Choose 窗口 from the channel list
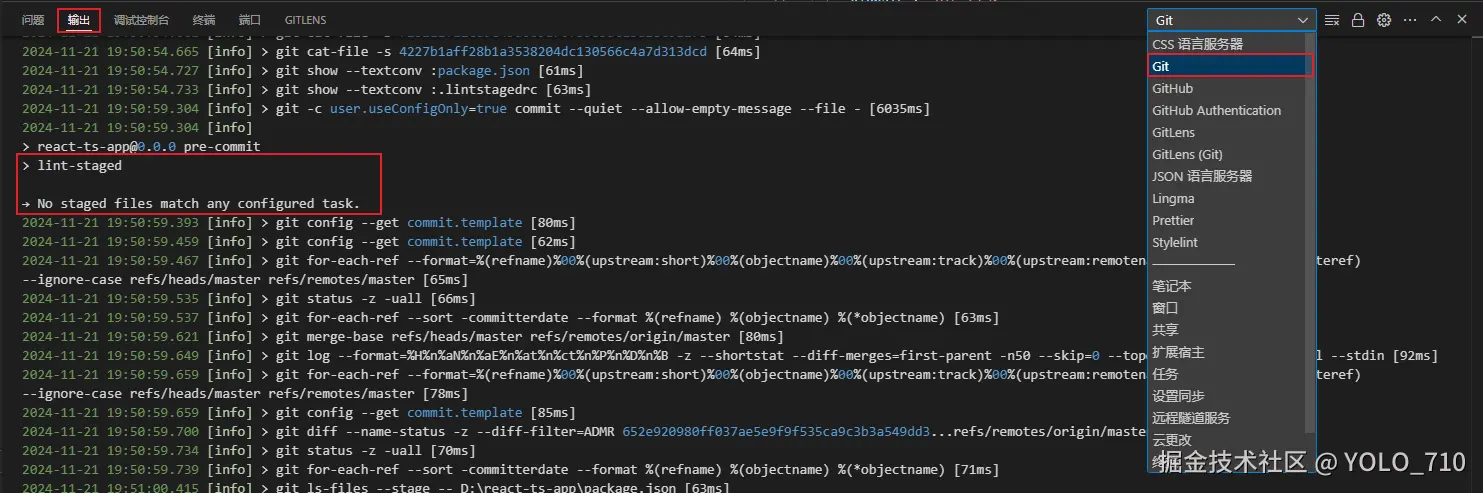This screenshot has width=1483, height=493. (1232, 308)
